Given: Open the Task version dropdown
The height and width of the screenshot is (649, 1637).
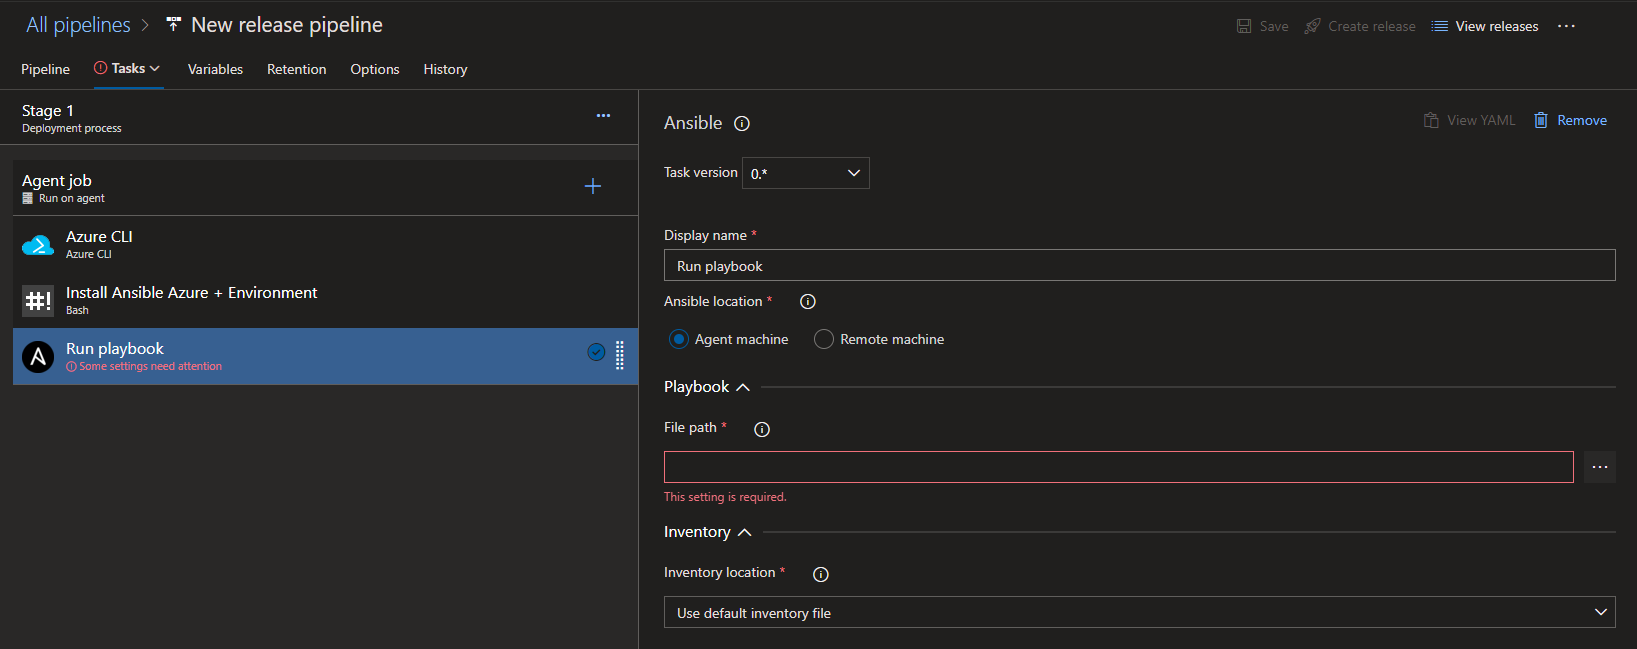Looking at the screenshot, I should 805,173.
